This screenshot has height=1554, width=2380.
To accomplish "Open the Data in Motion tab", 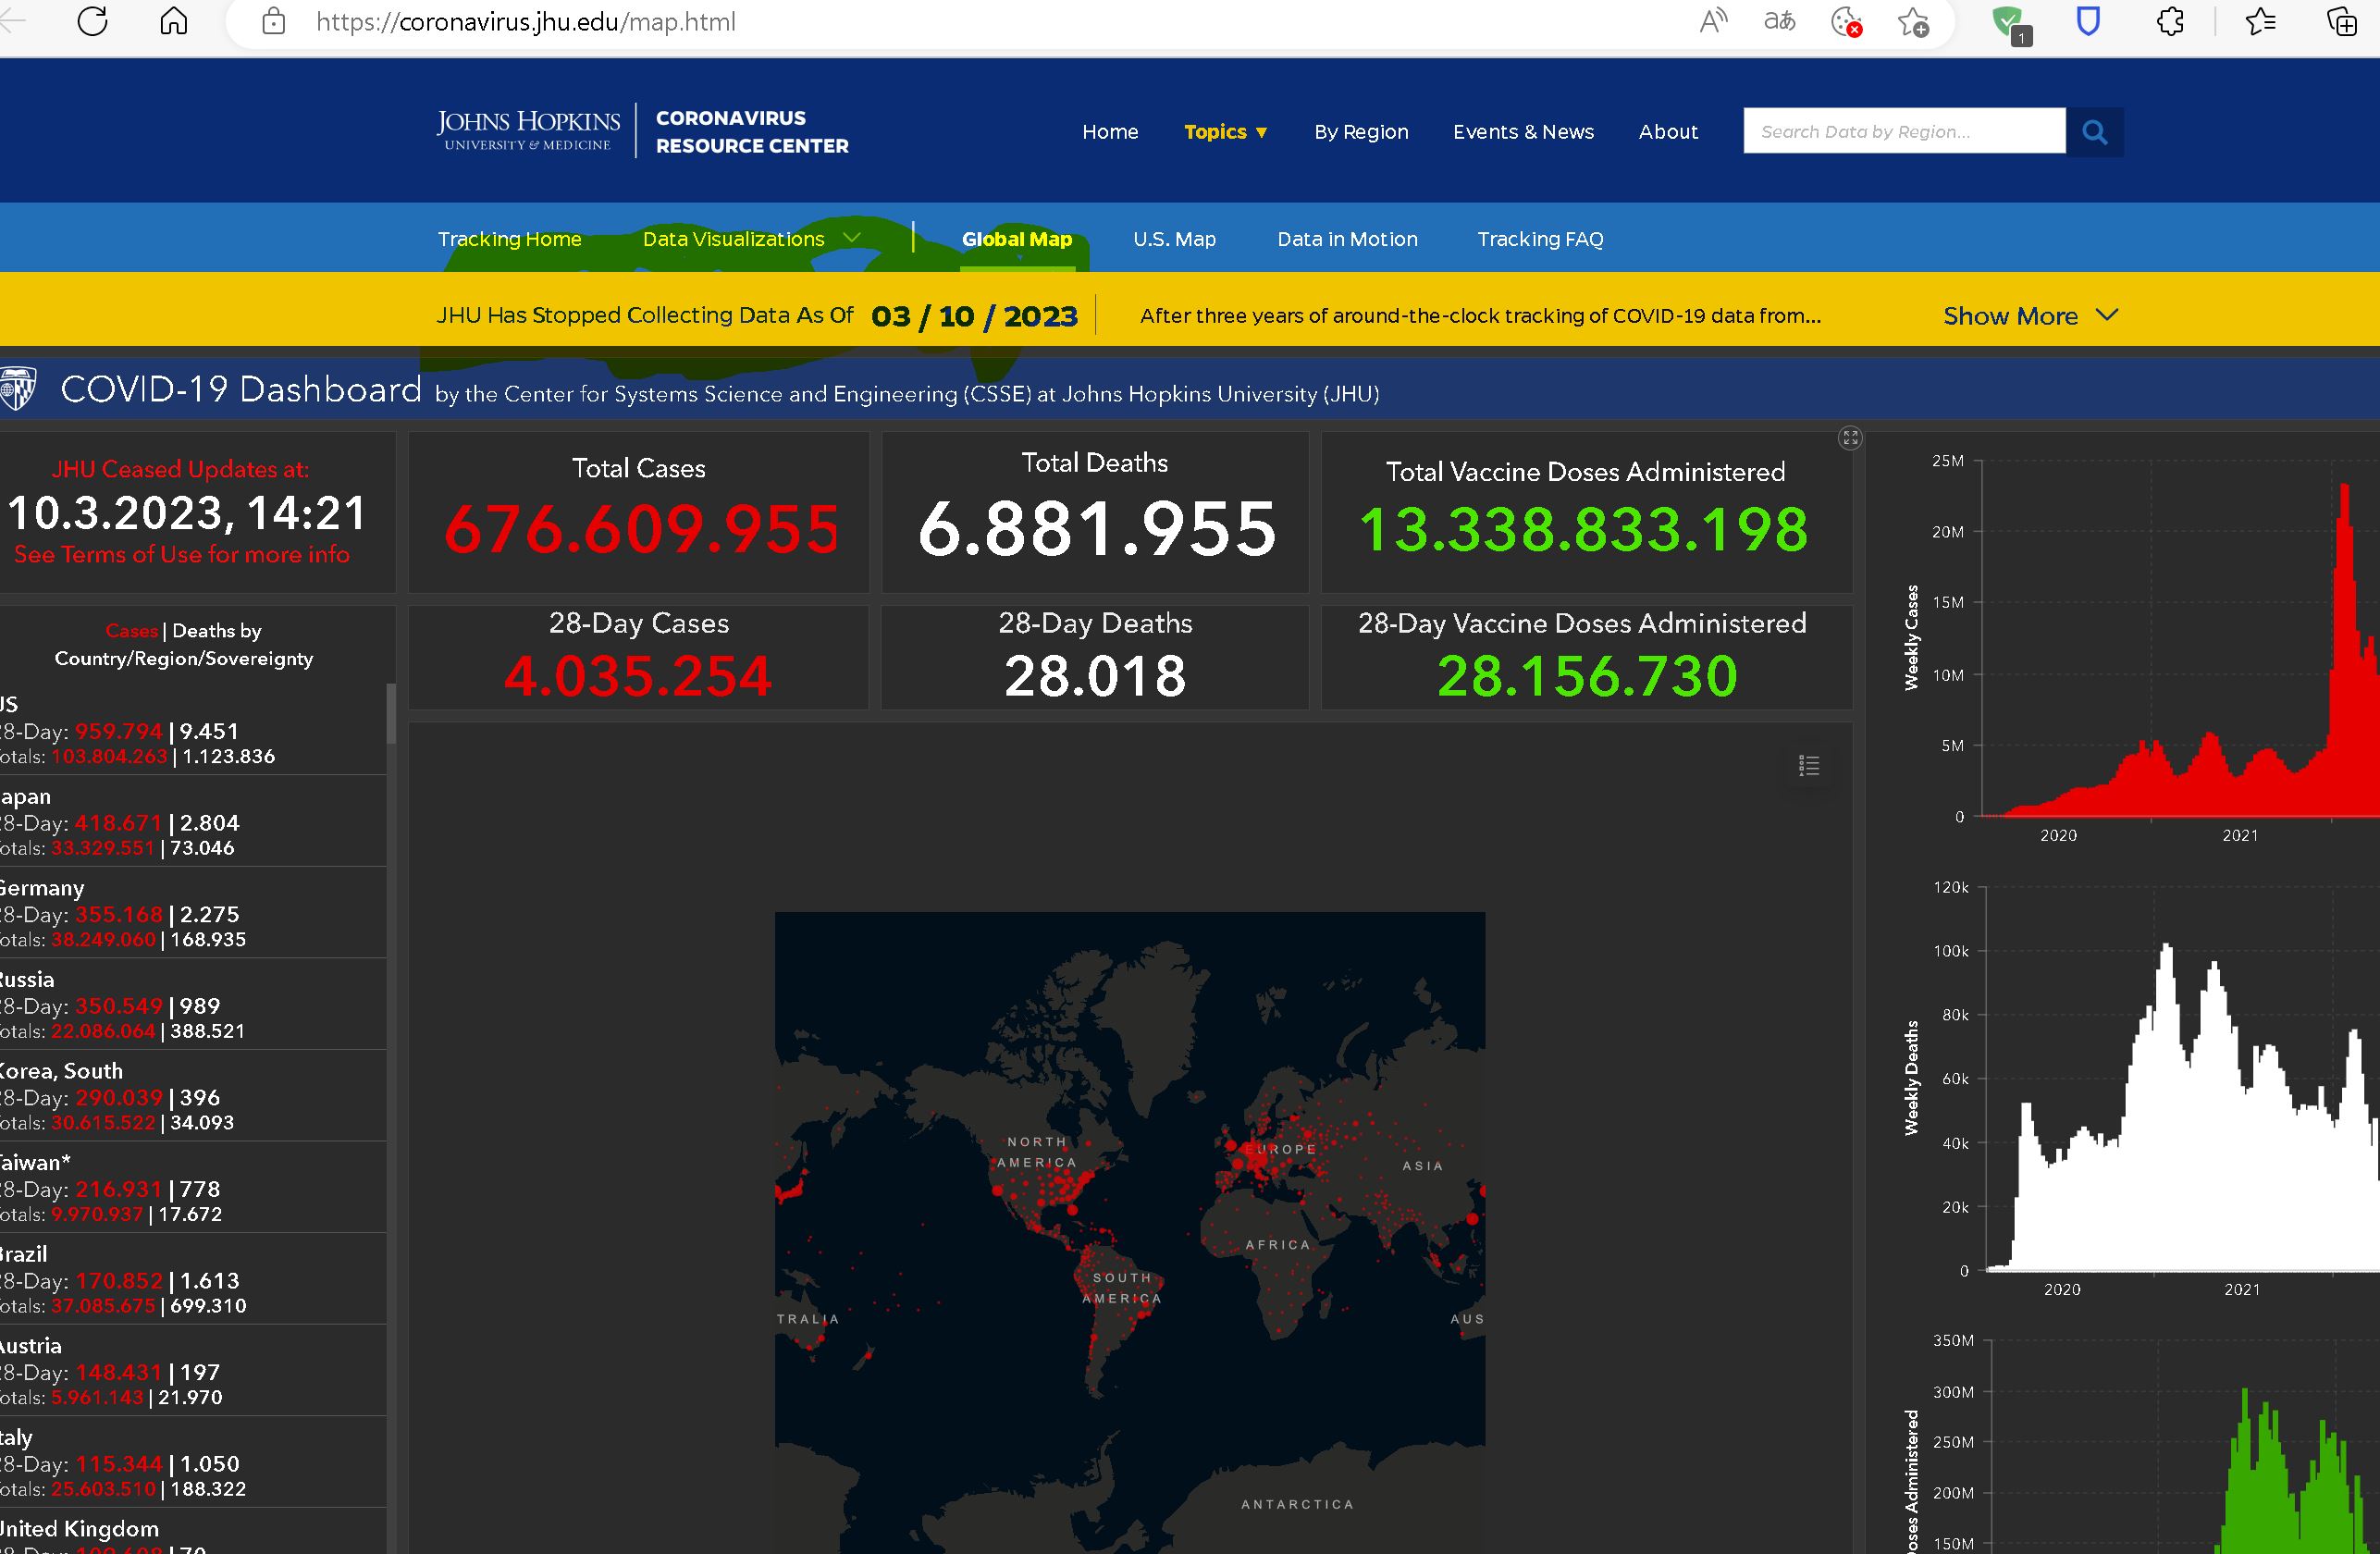I will point(1347,239).
